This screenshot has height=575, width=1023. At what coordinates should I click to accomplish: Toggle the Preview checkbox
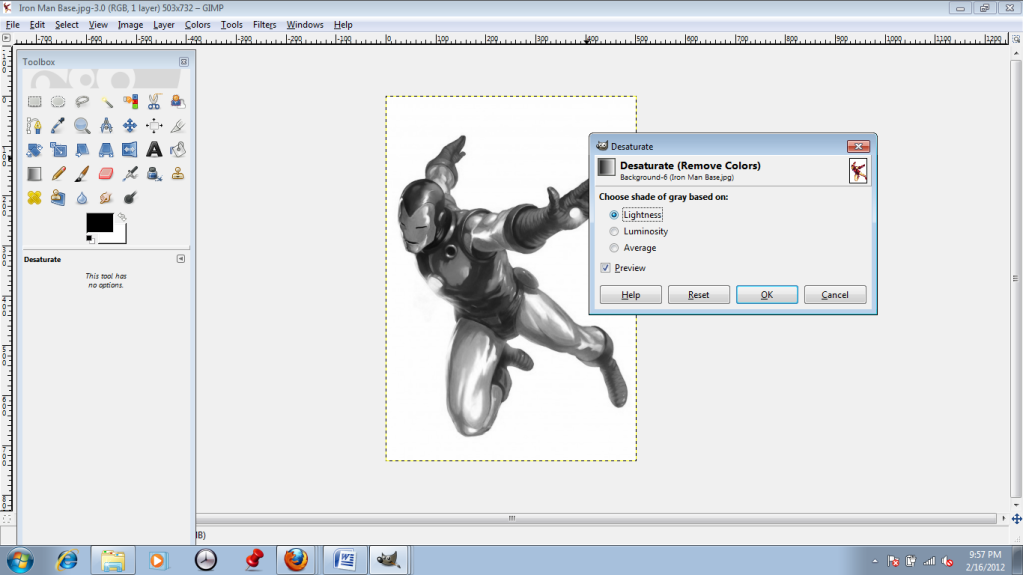[605, 268]
